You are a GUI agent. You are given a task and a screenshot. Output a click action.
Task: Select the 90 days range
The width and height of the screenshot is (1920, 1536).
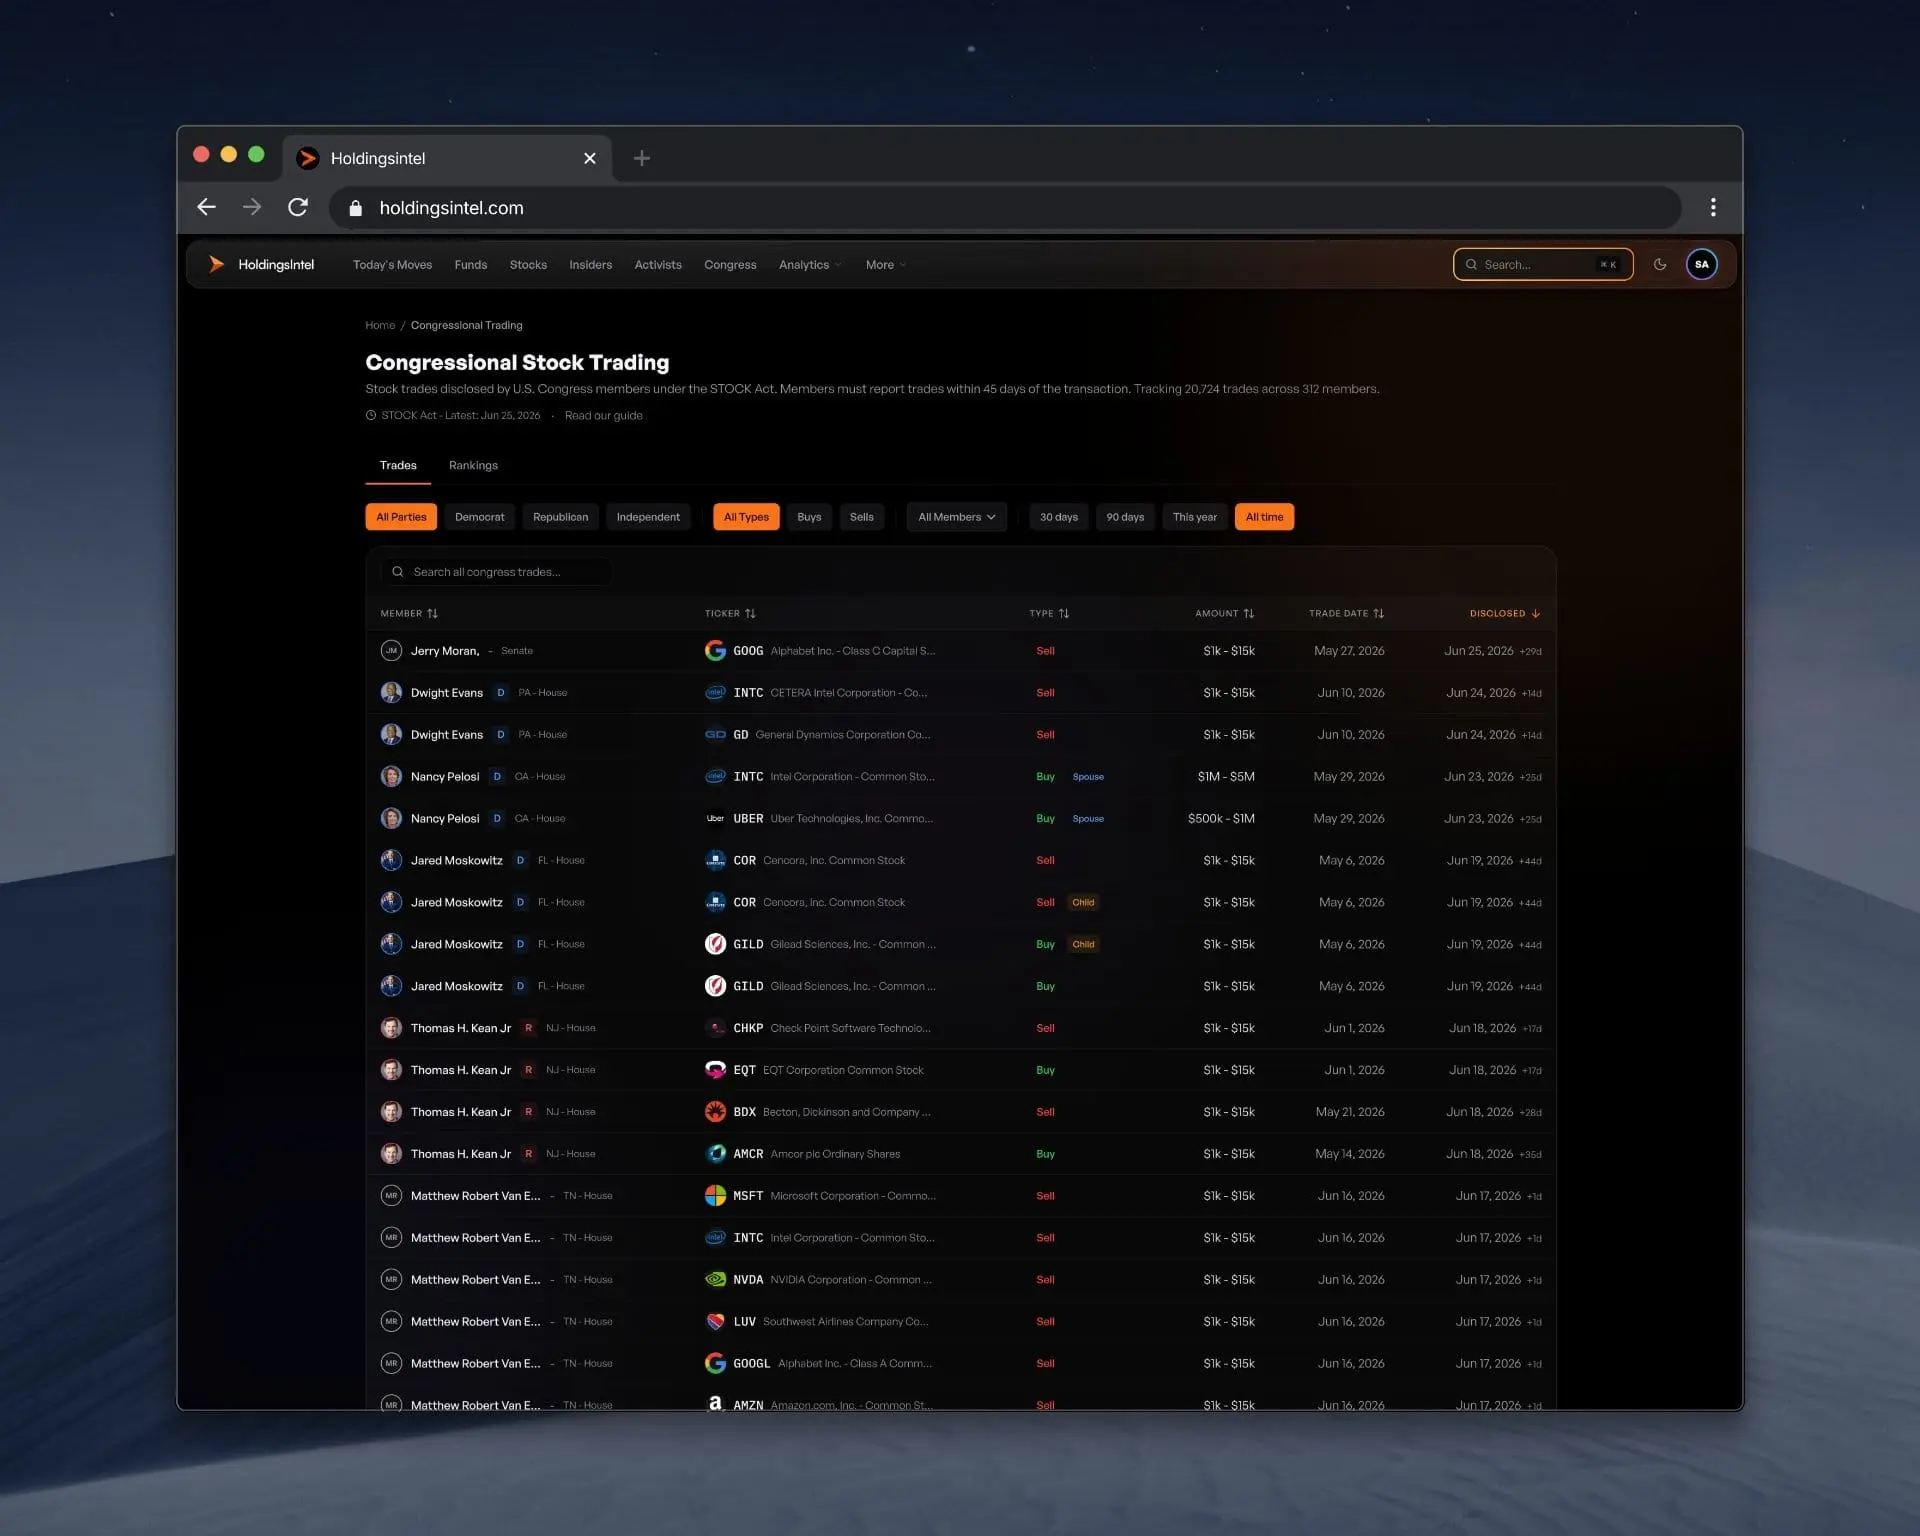1125,517
